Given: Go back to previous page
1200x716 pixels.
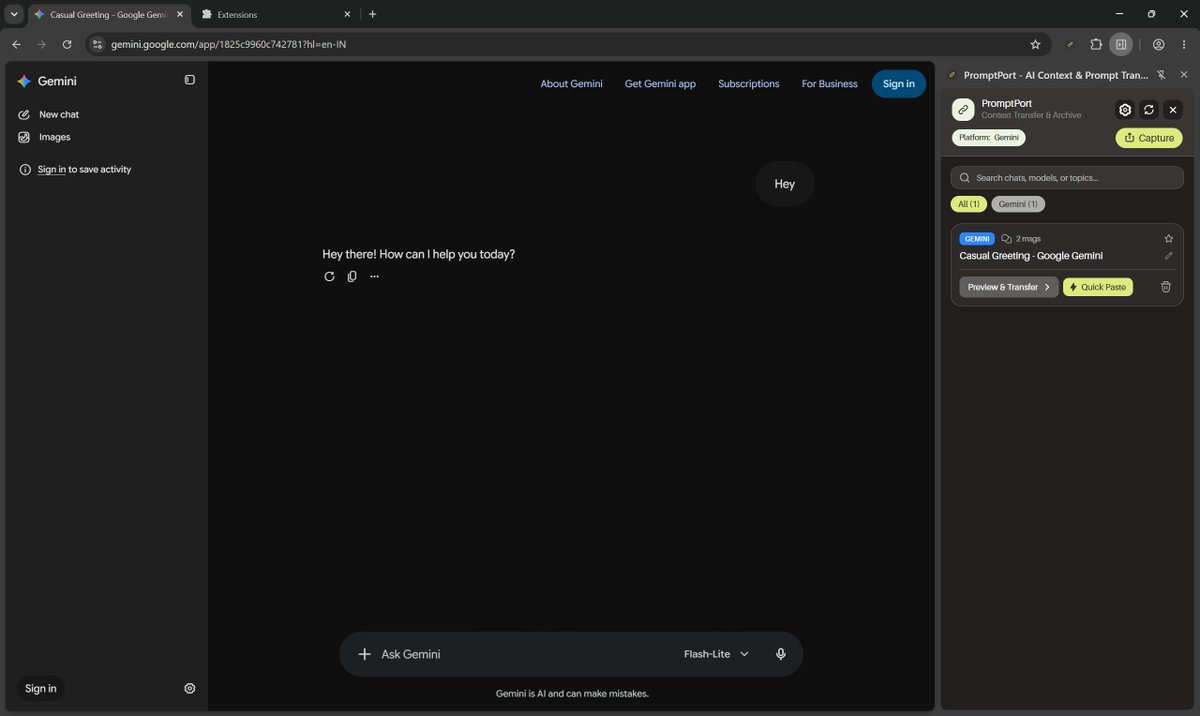Looking at the screenshot, I should tap(16, 44).
